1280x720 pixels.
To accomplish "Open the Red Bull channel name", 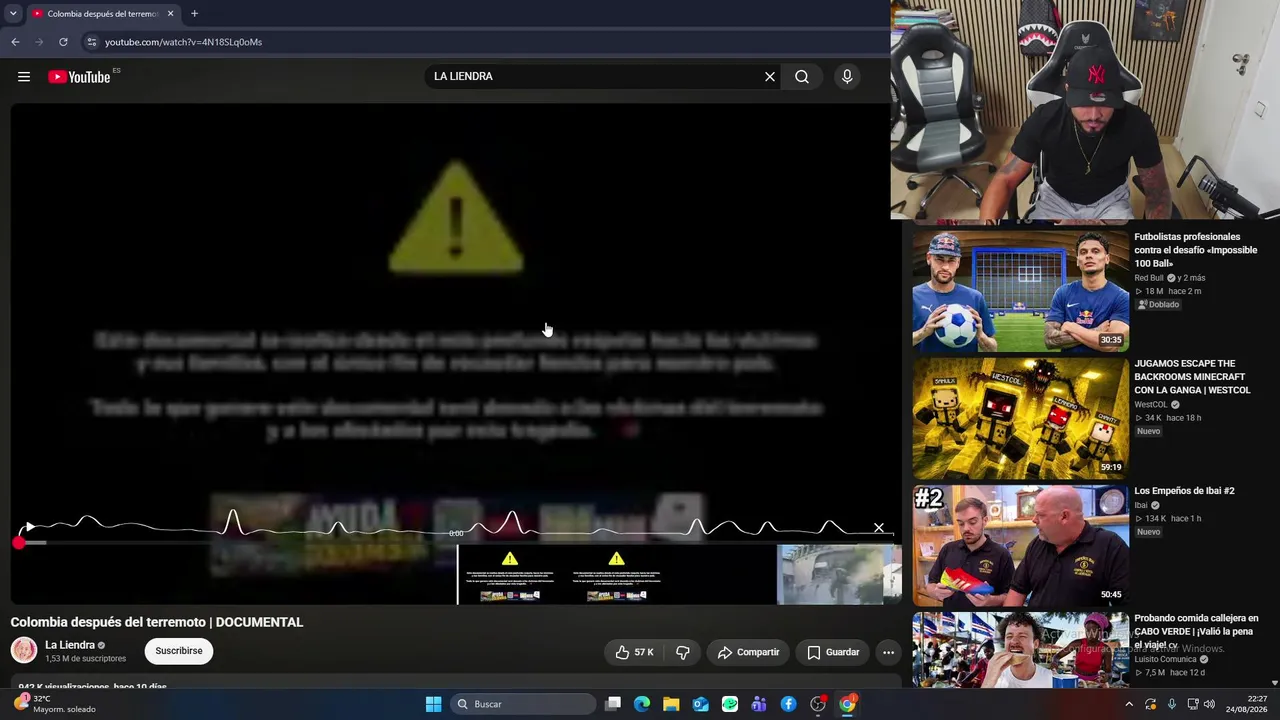I will pyautogui.click(x=1149, y=278).
